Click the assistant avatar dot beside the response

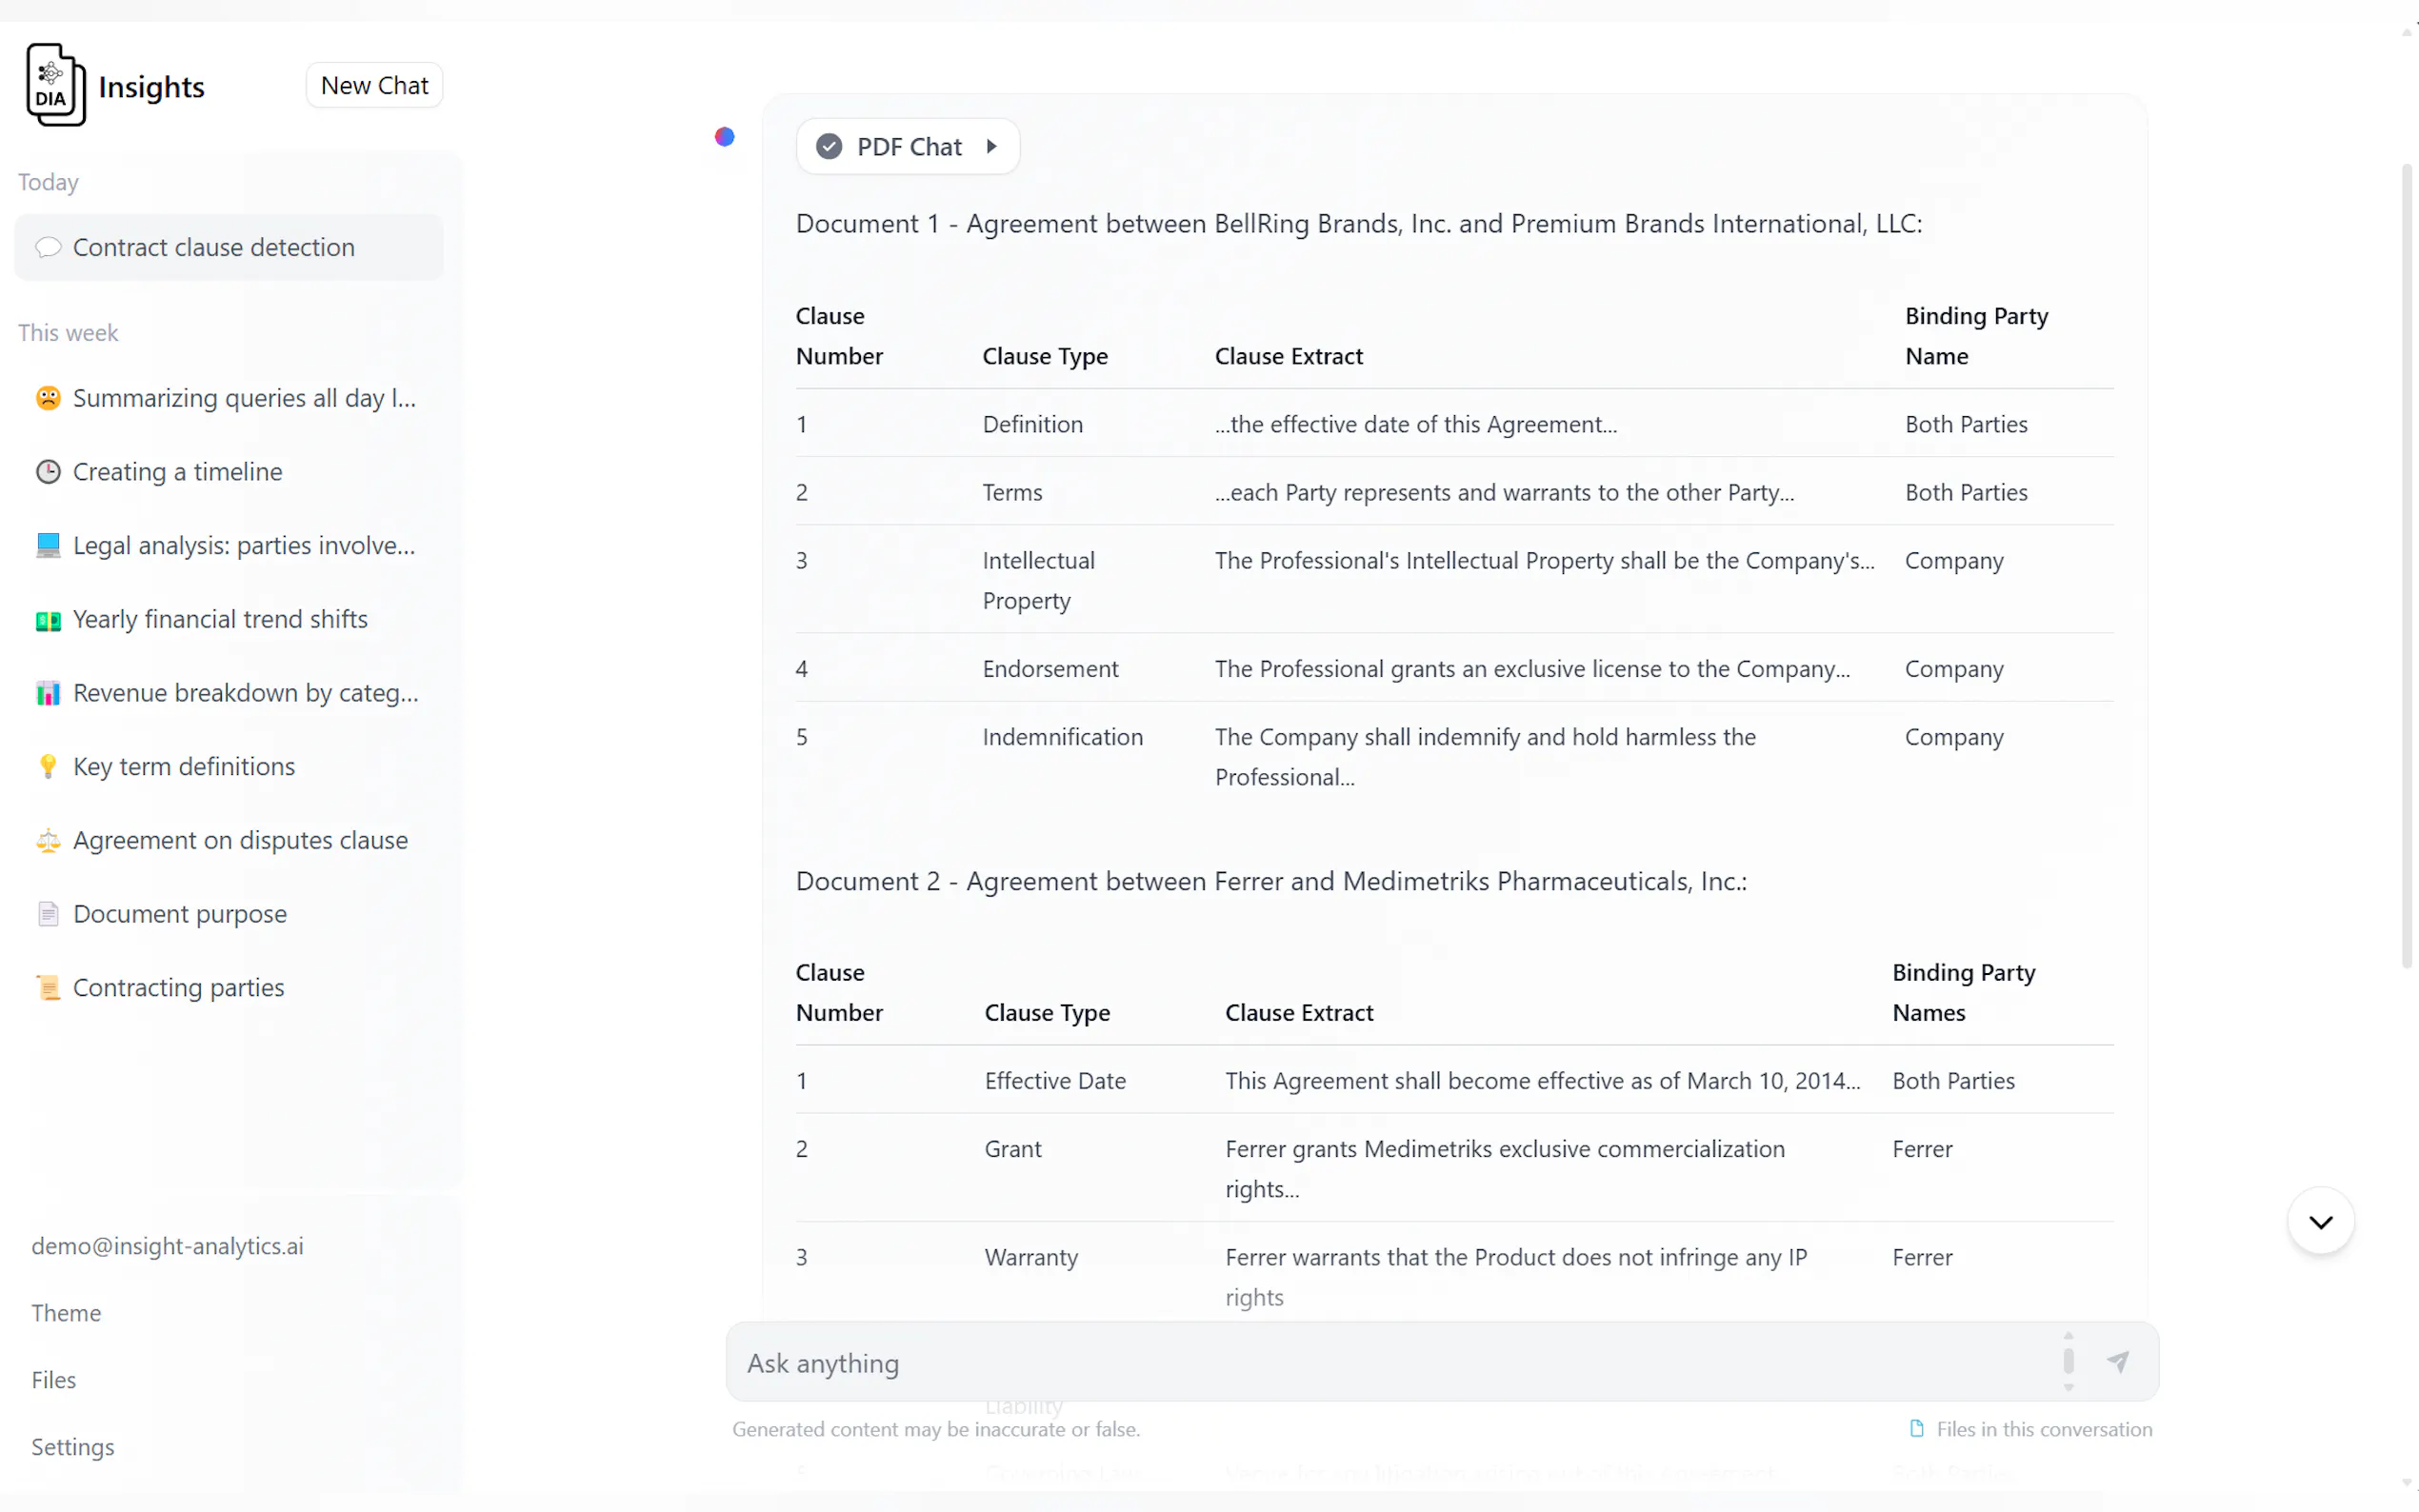725,136
